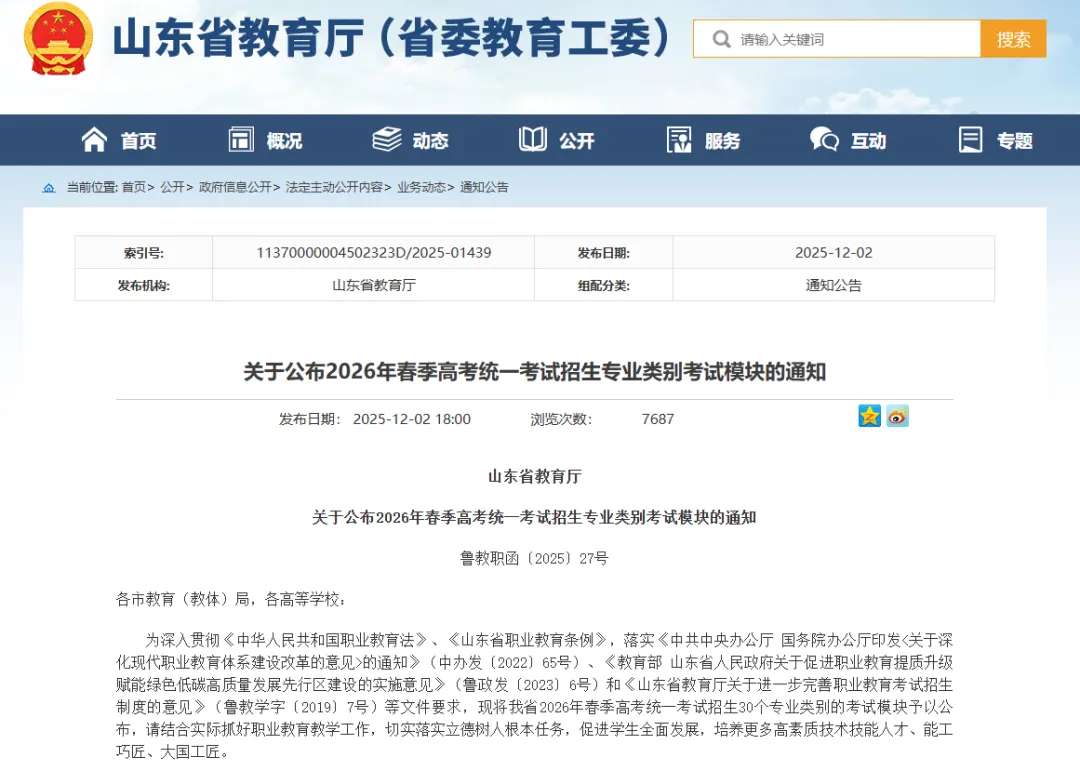
Task: Click the service icon beside 服务
Action: [679, 140]
